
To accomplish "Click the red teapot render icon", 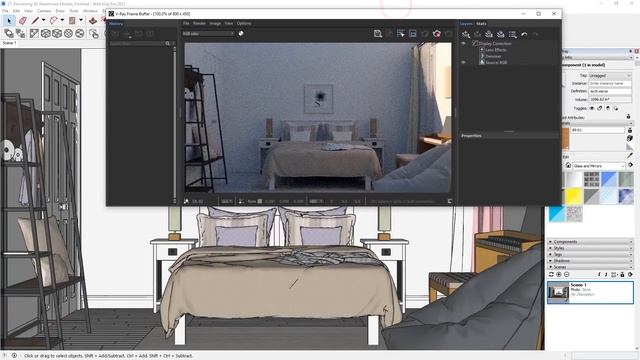I will 437,34.
